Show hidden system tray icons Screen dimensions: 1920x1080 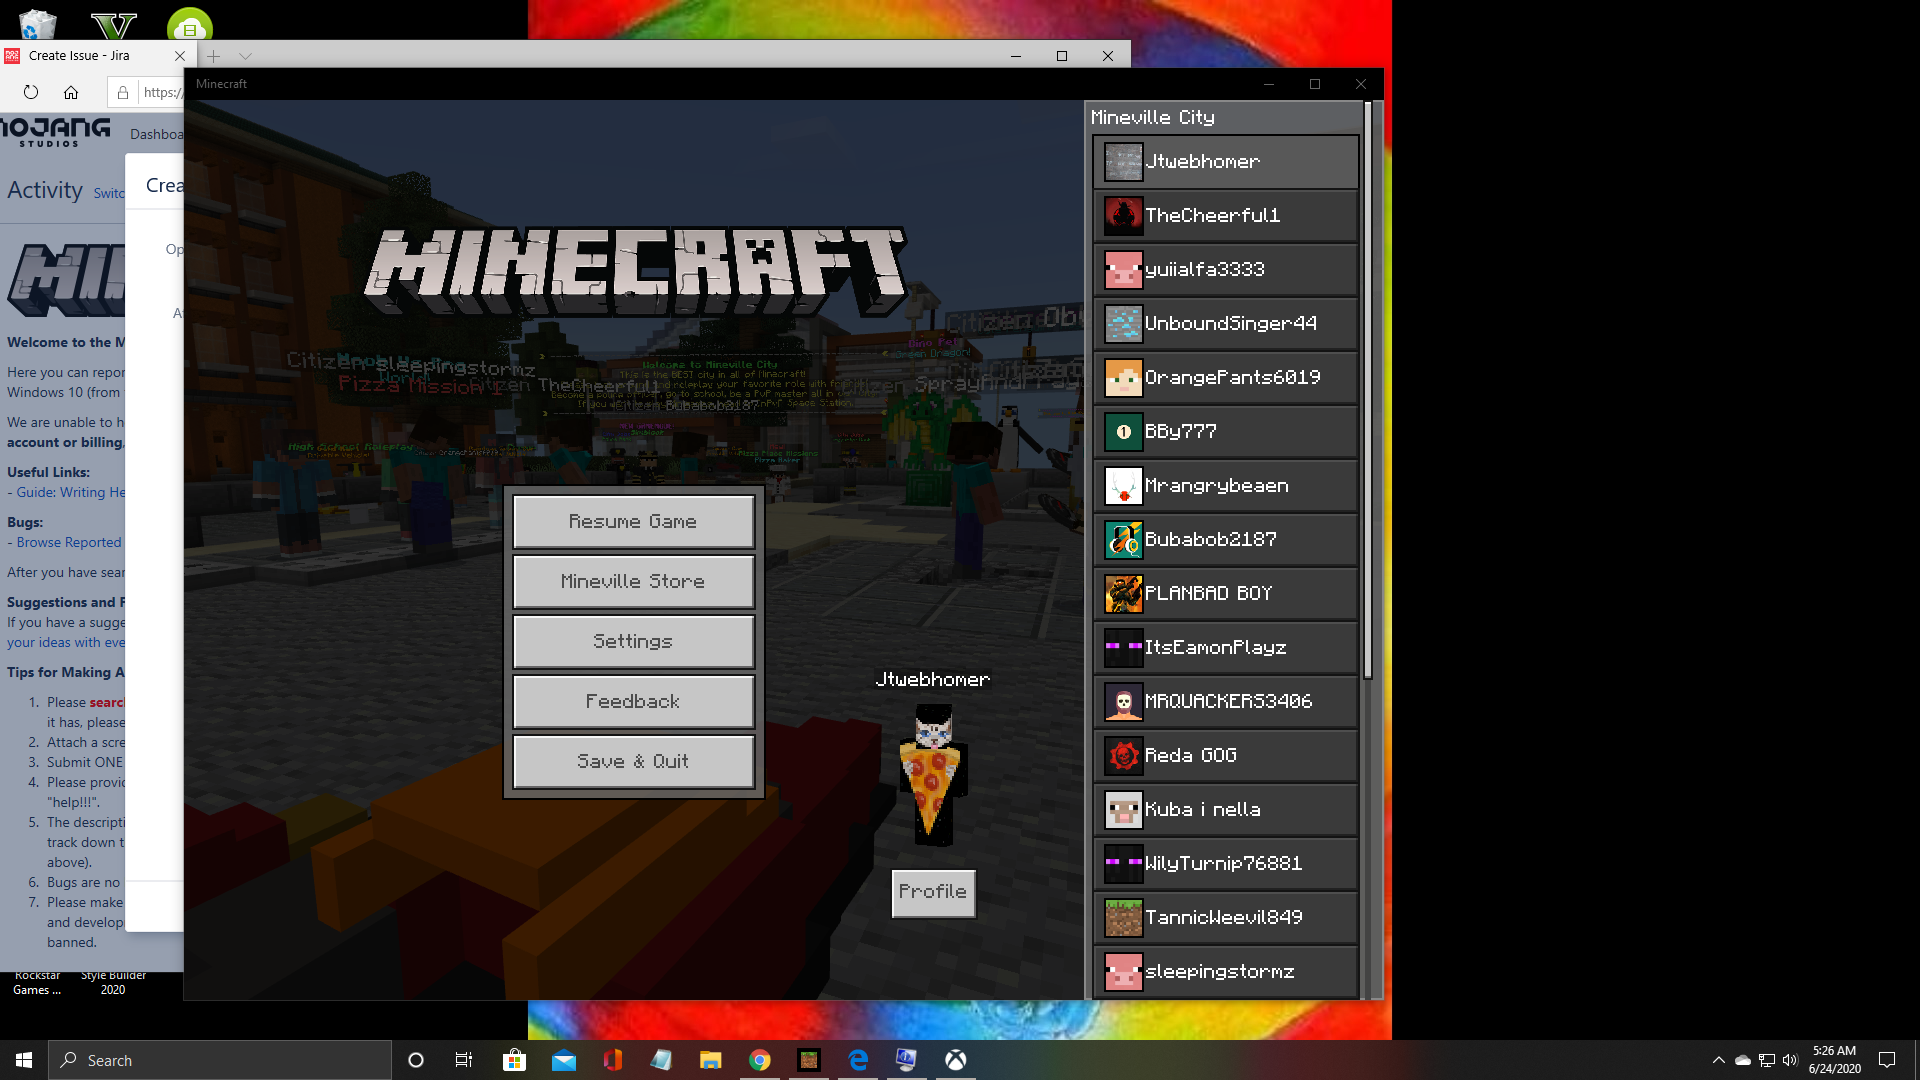pos(1718,1060)
